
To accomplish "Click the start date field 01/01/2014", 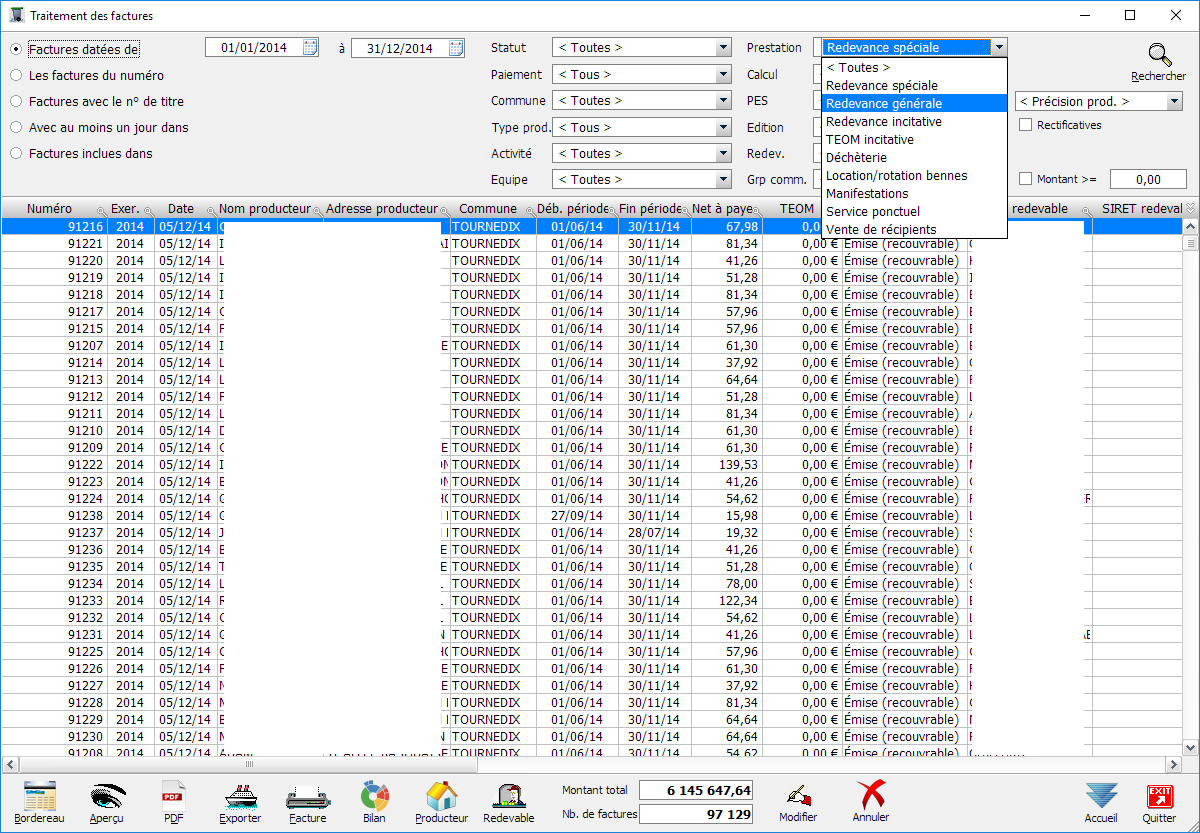I will 253,48.
